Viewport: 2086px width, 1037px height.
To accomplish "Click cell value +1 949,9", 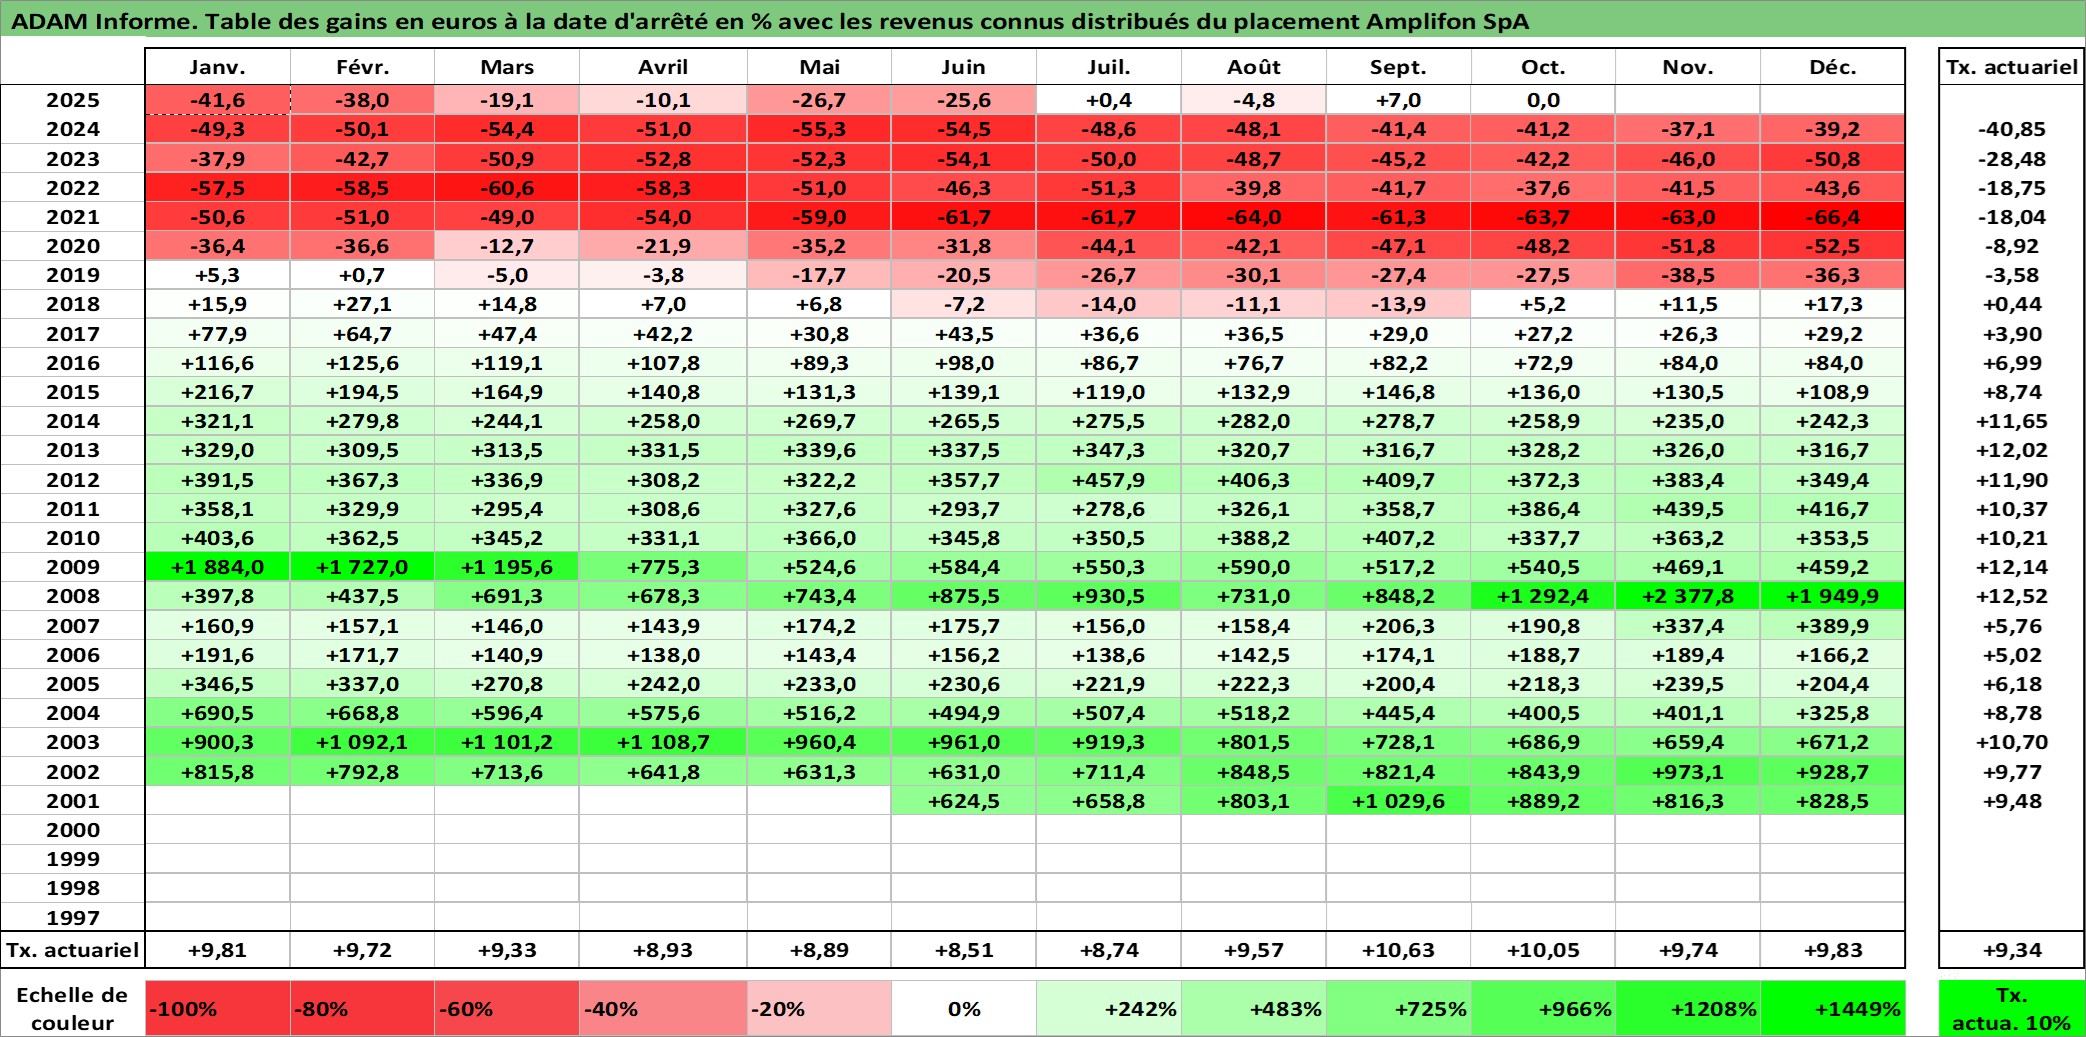I will tap(1832, 596).
